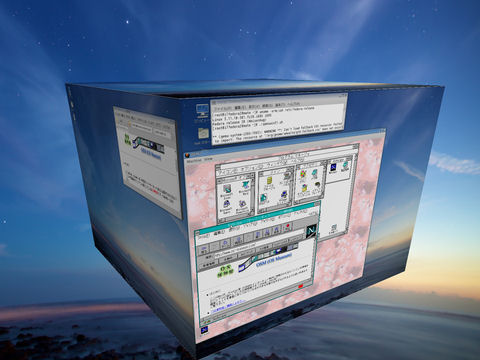480x360 pixels.
Task: Click the Back button in Netscape toolbar
Action: coord(204,248)
